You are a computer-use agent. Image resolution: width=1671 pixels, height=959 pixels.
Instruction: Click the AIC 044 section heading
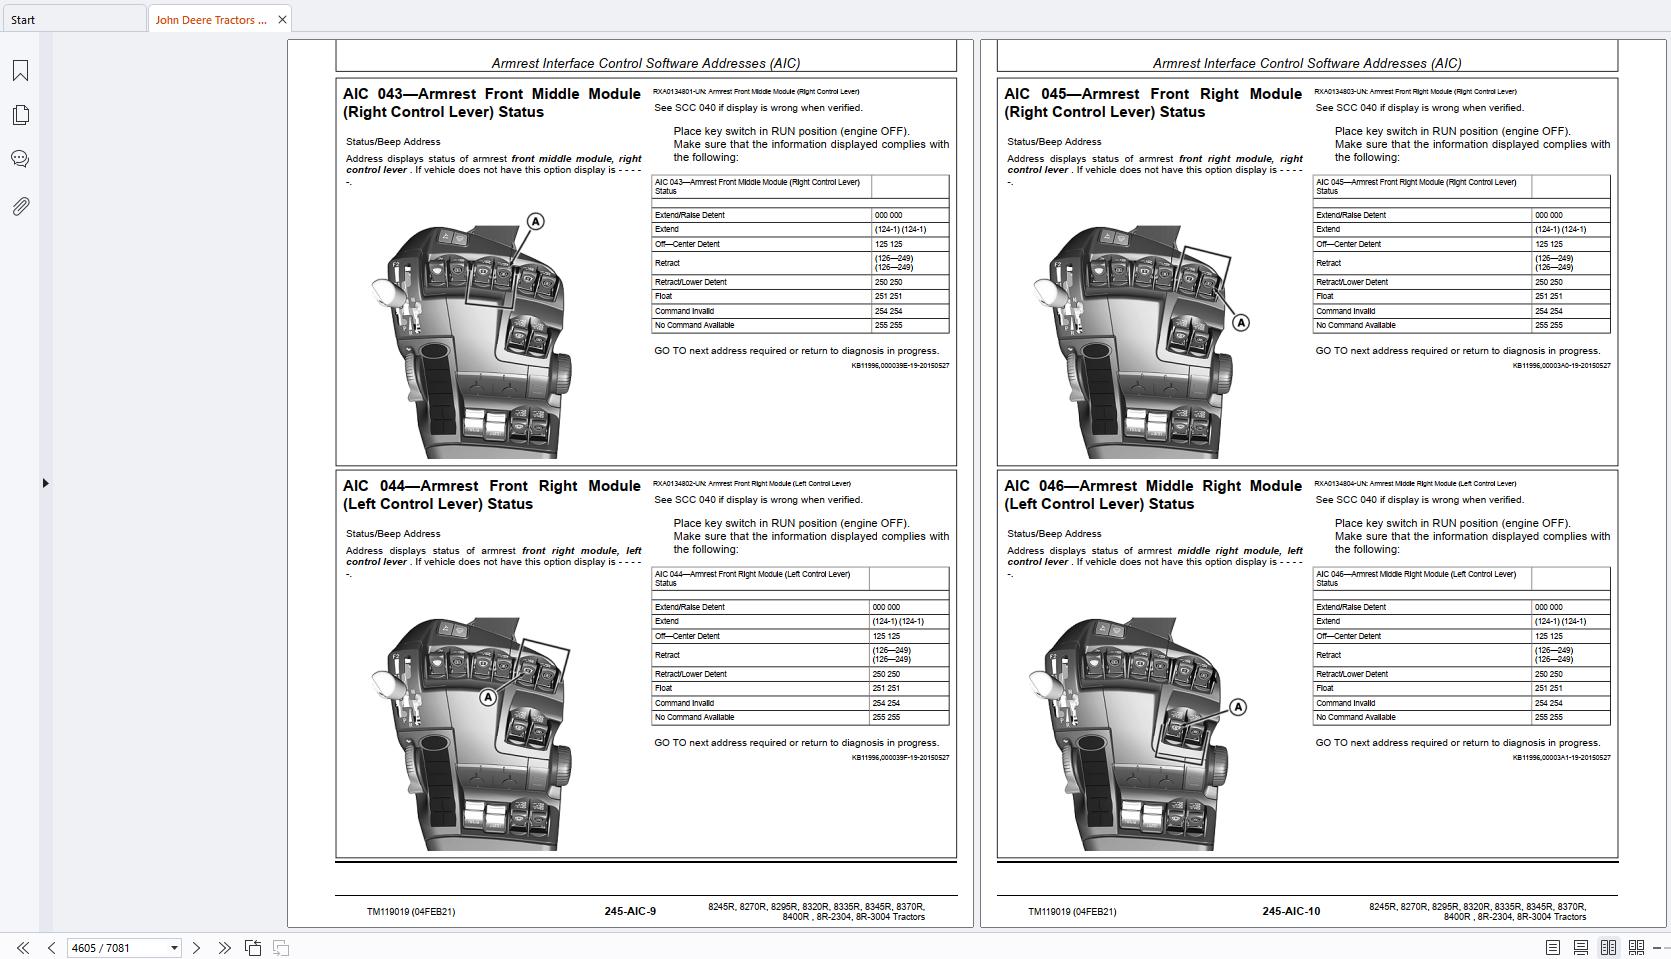click(492, 495)
